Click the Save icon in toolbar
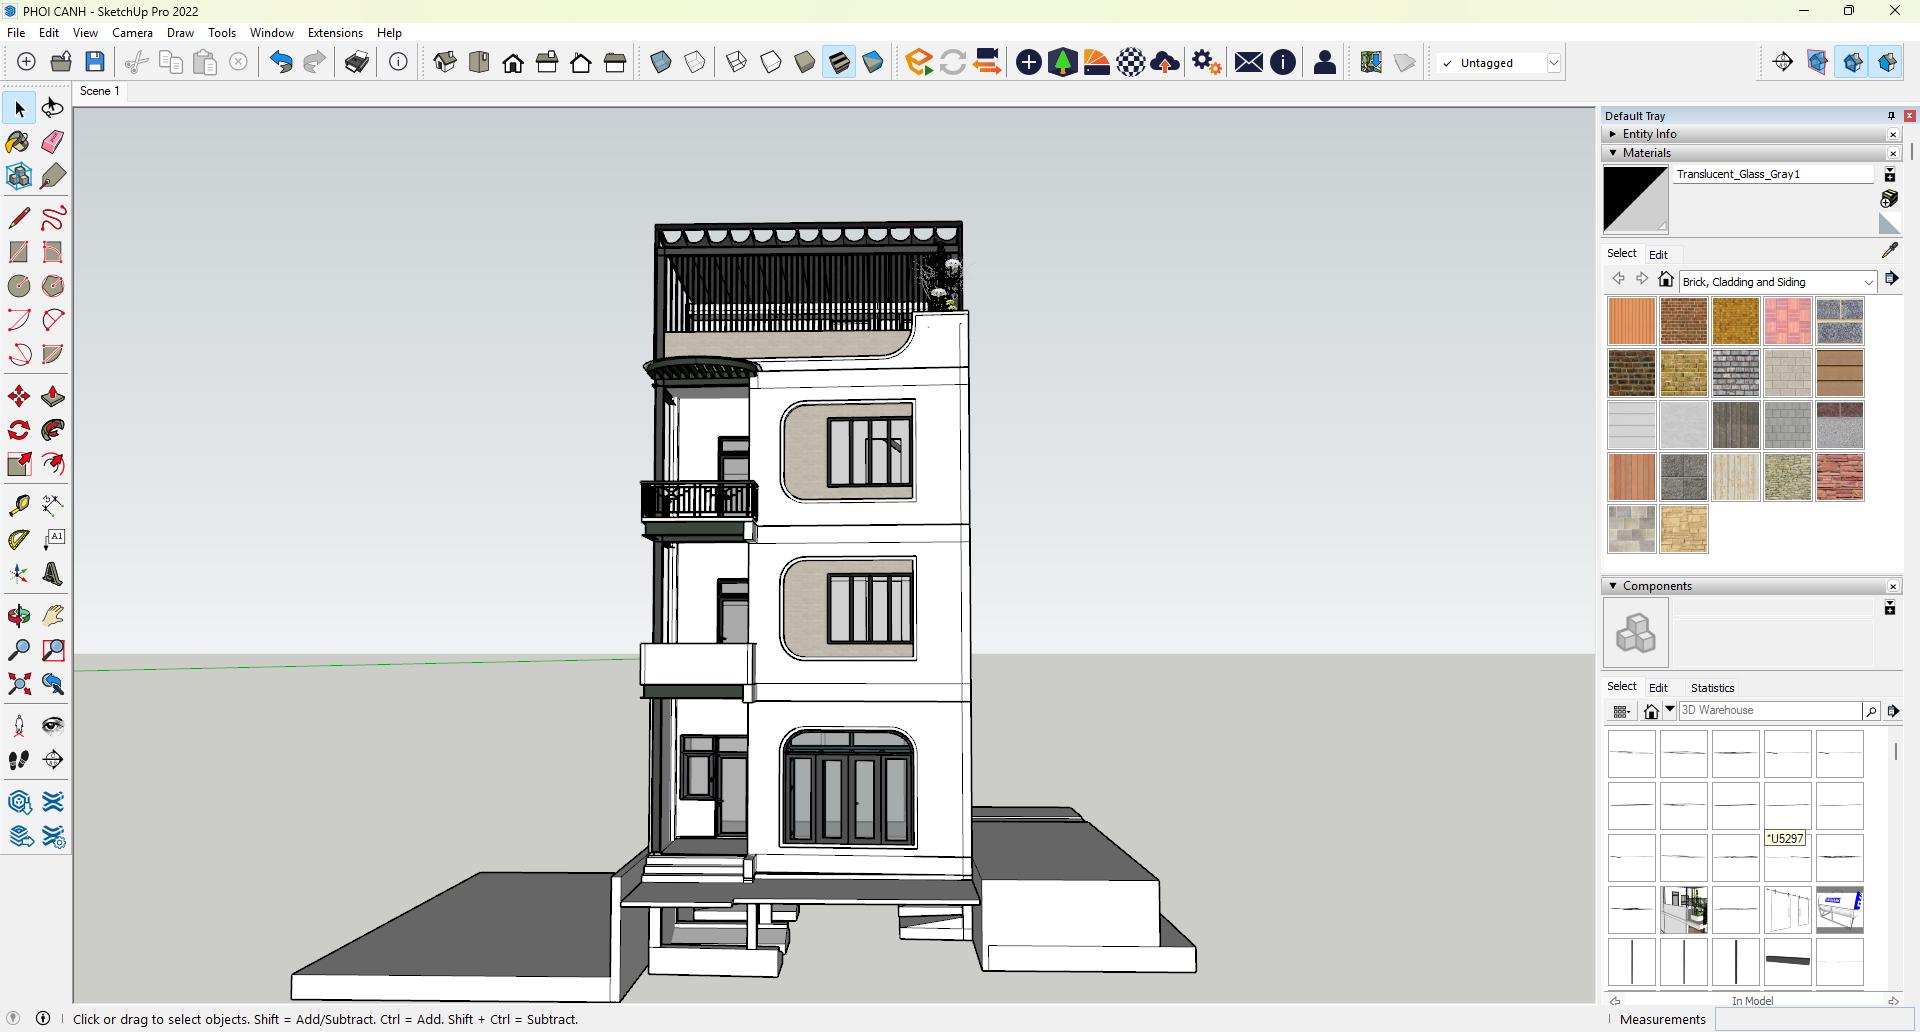1920x1032 pixels. 95,63
